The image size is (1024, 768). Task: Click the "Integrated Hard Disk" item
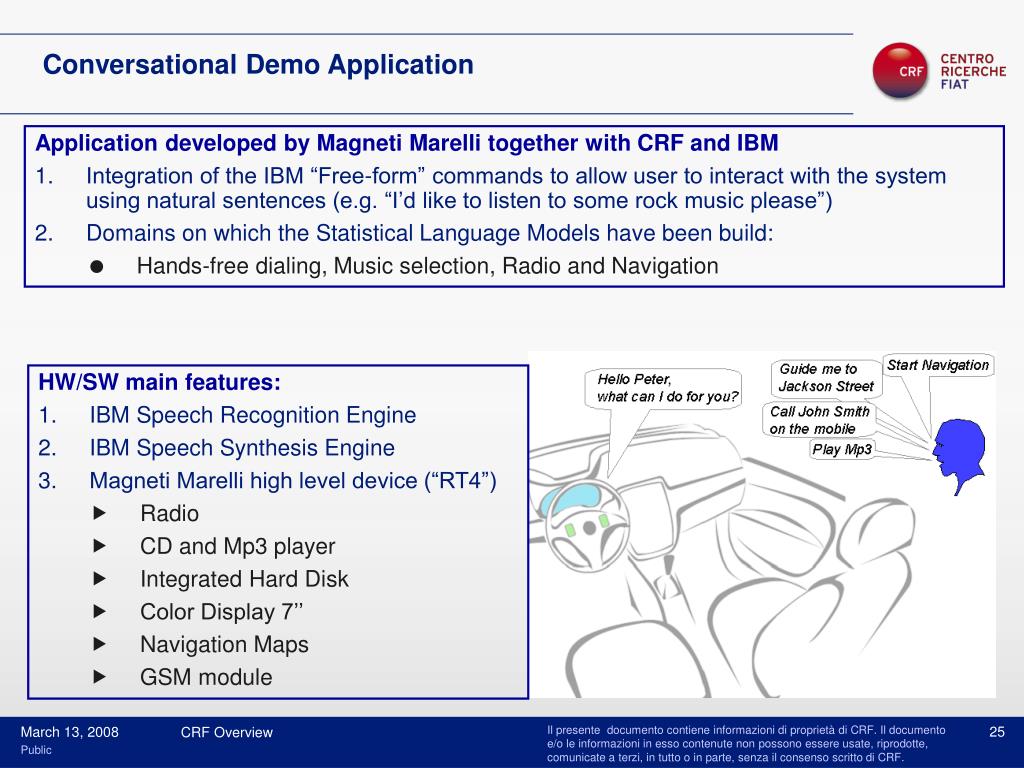(244, 579)
